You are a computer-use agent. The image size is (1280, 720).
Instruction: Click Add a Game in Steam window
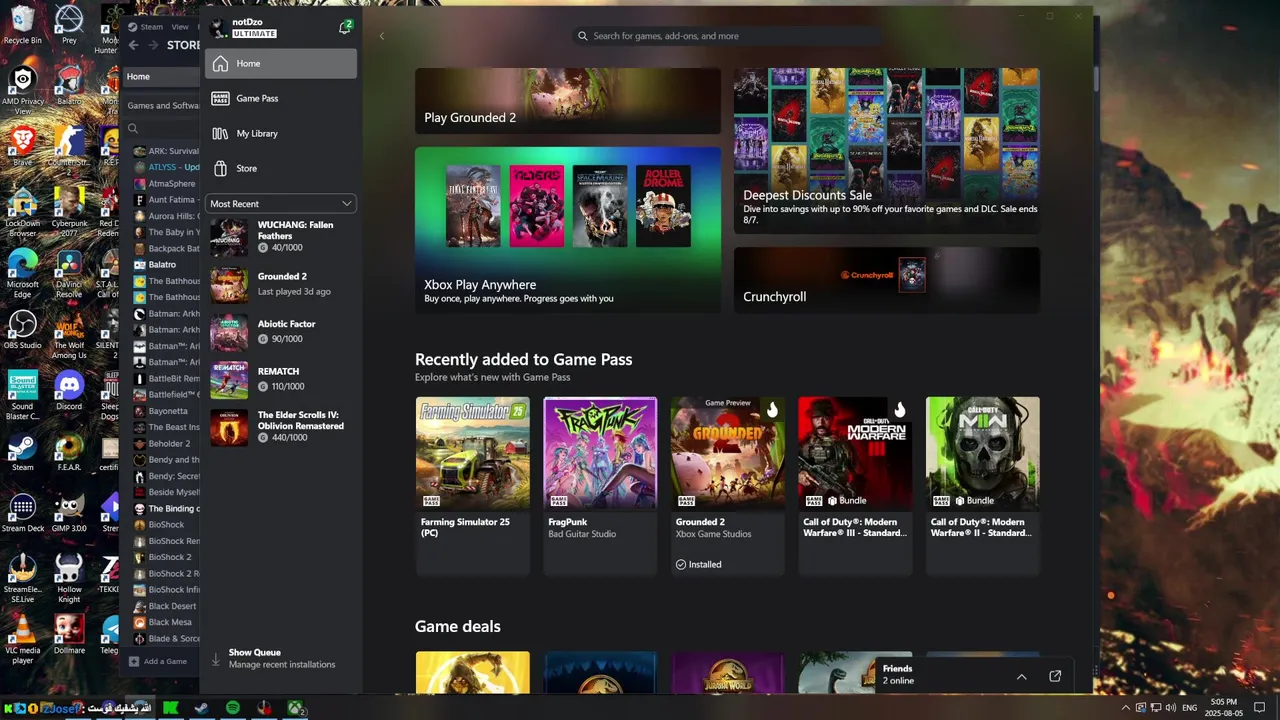coord(158,661)
